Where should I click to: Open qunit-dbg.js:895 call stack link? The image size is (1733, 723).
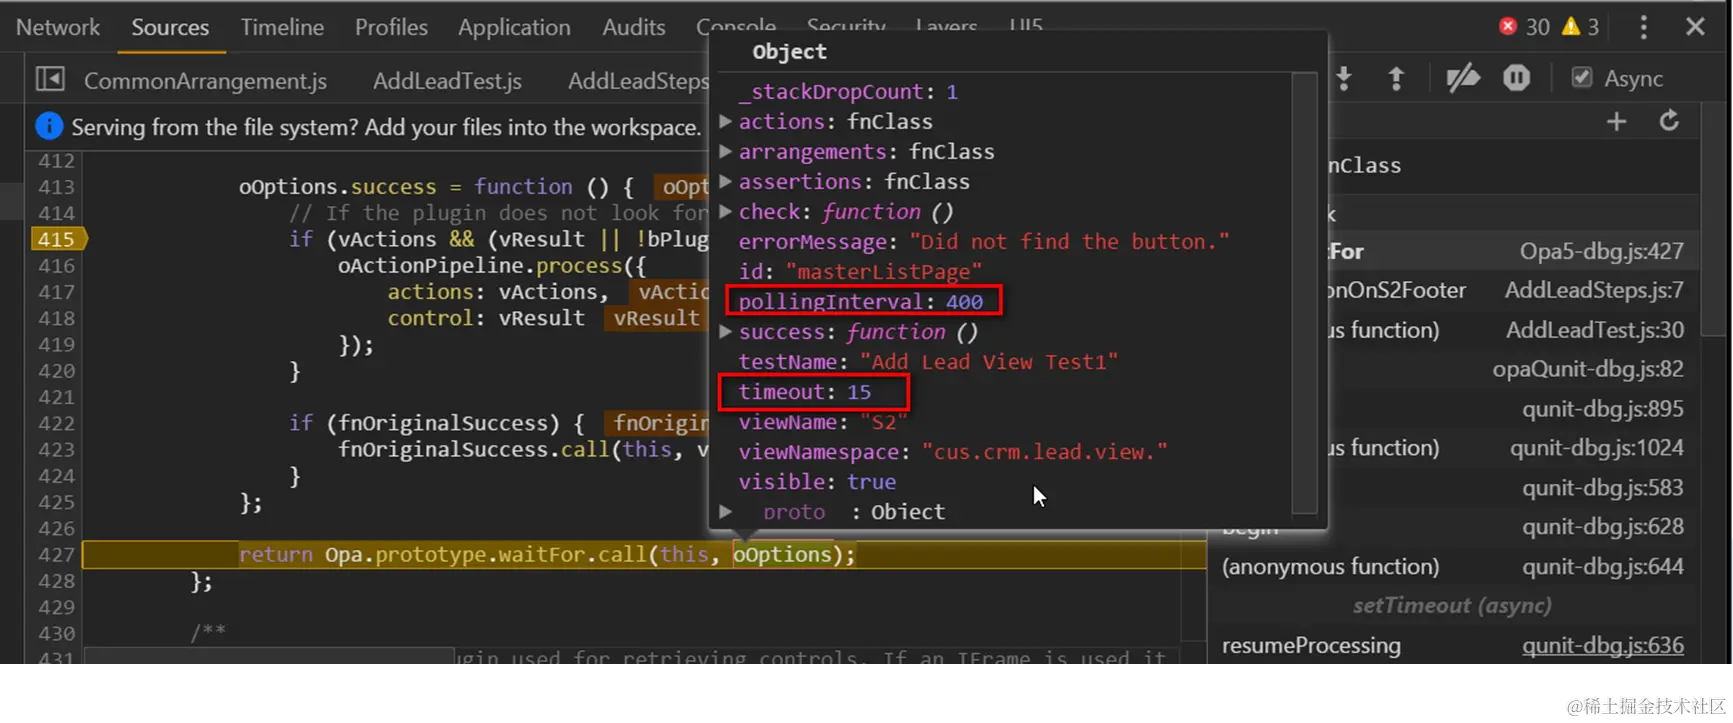(x=1603, y=409)
